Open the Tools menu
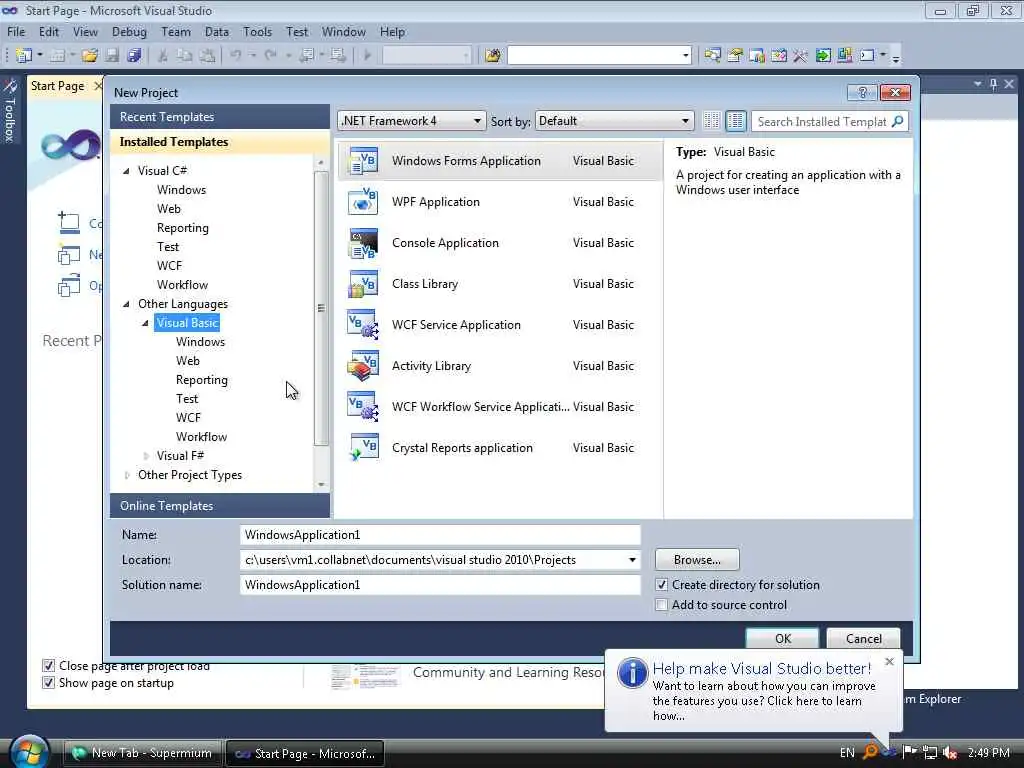This screenshot has width=1024, height=768. pyautogui.click(x=257, y=31)
